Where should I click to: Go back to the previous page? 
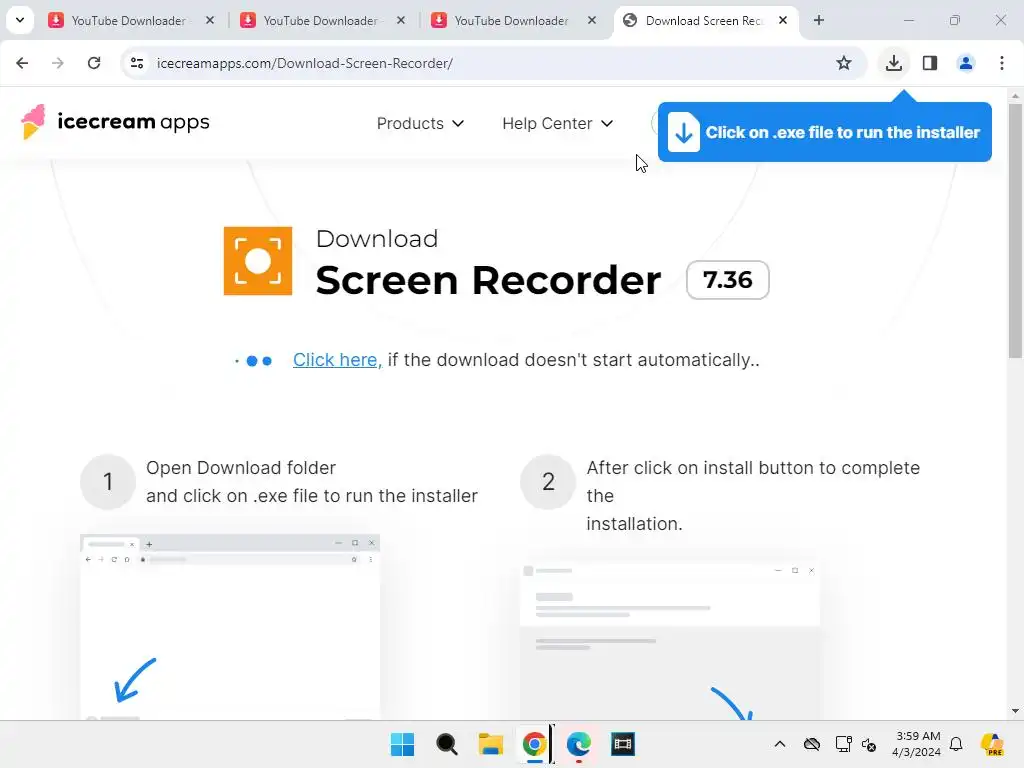pyautogui.click(x=22, y=63)
